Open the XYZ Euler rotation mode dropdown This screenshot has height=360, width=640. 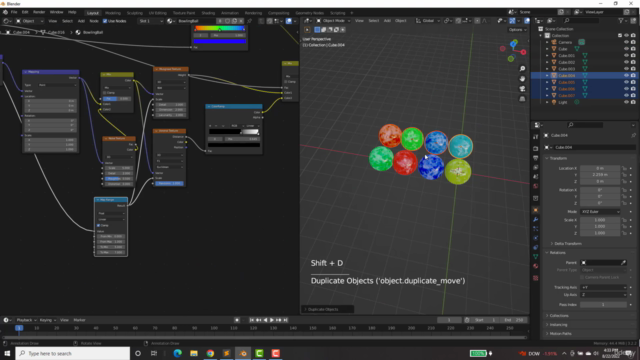600,212
